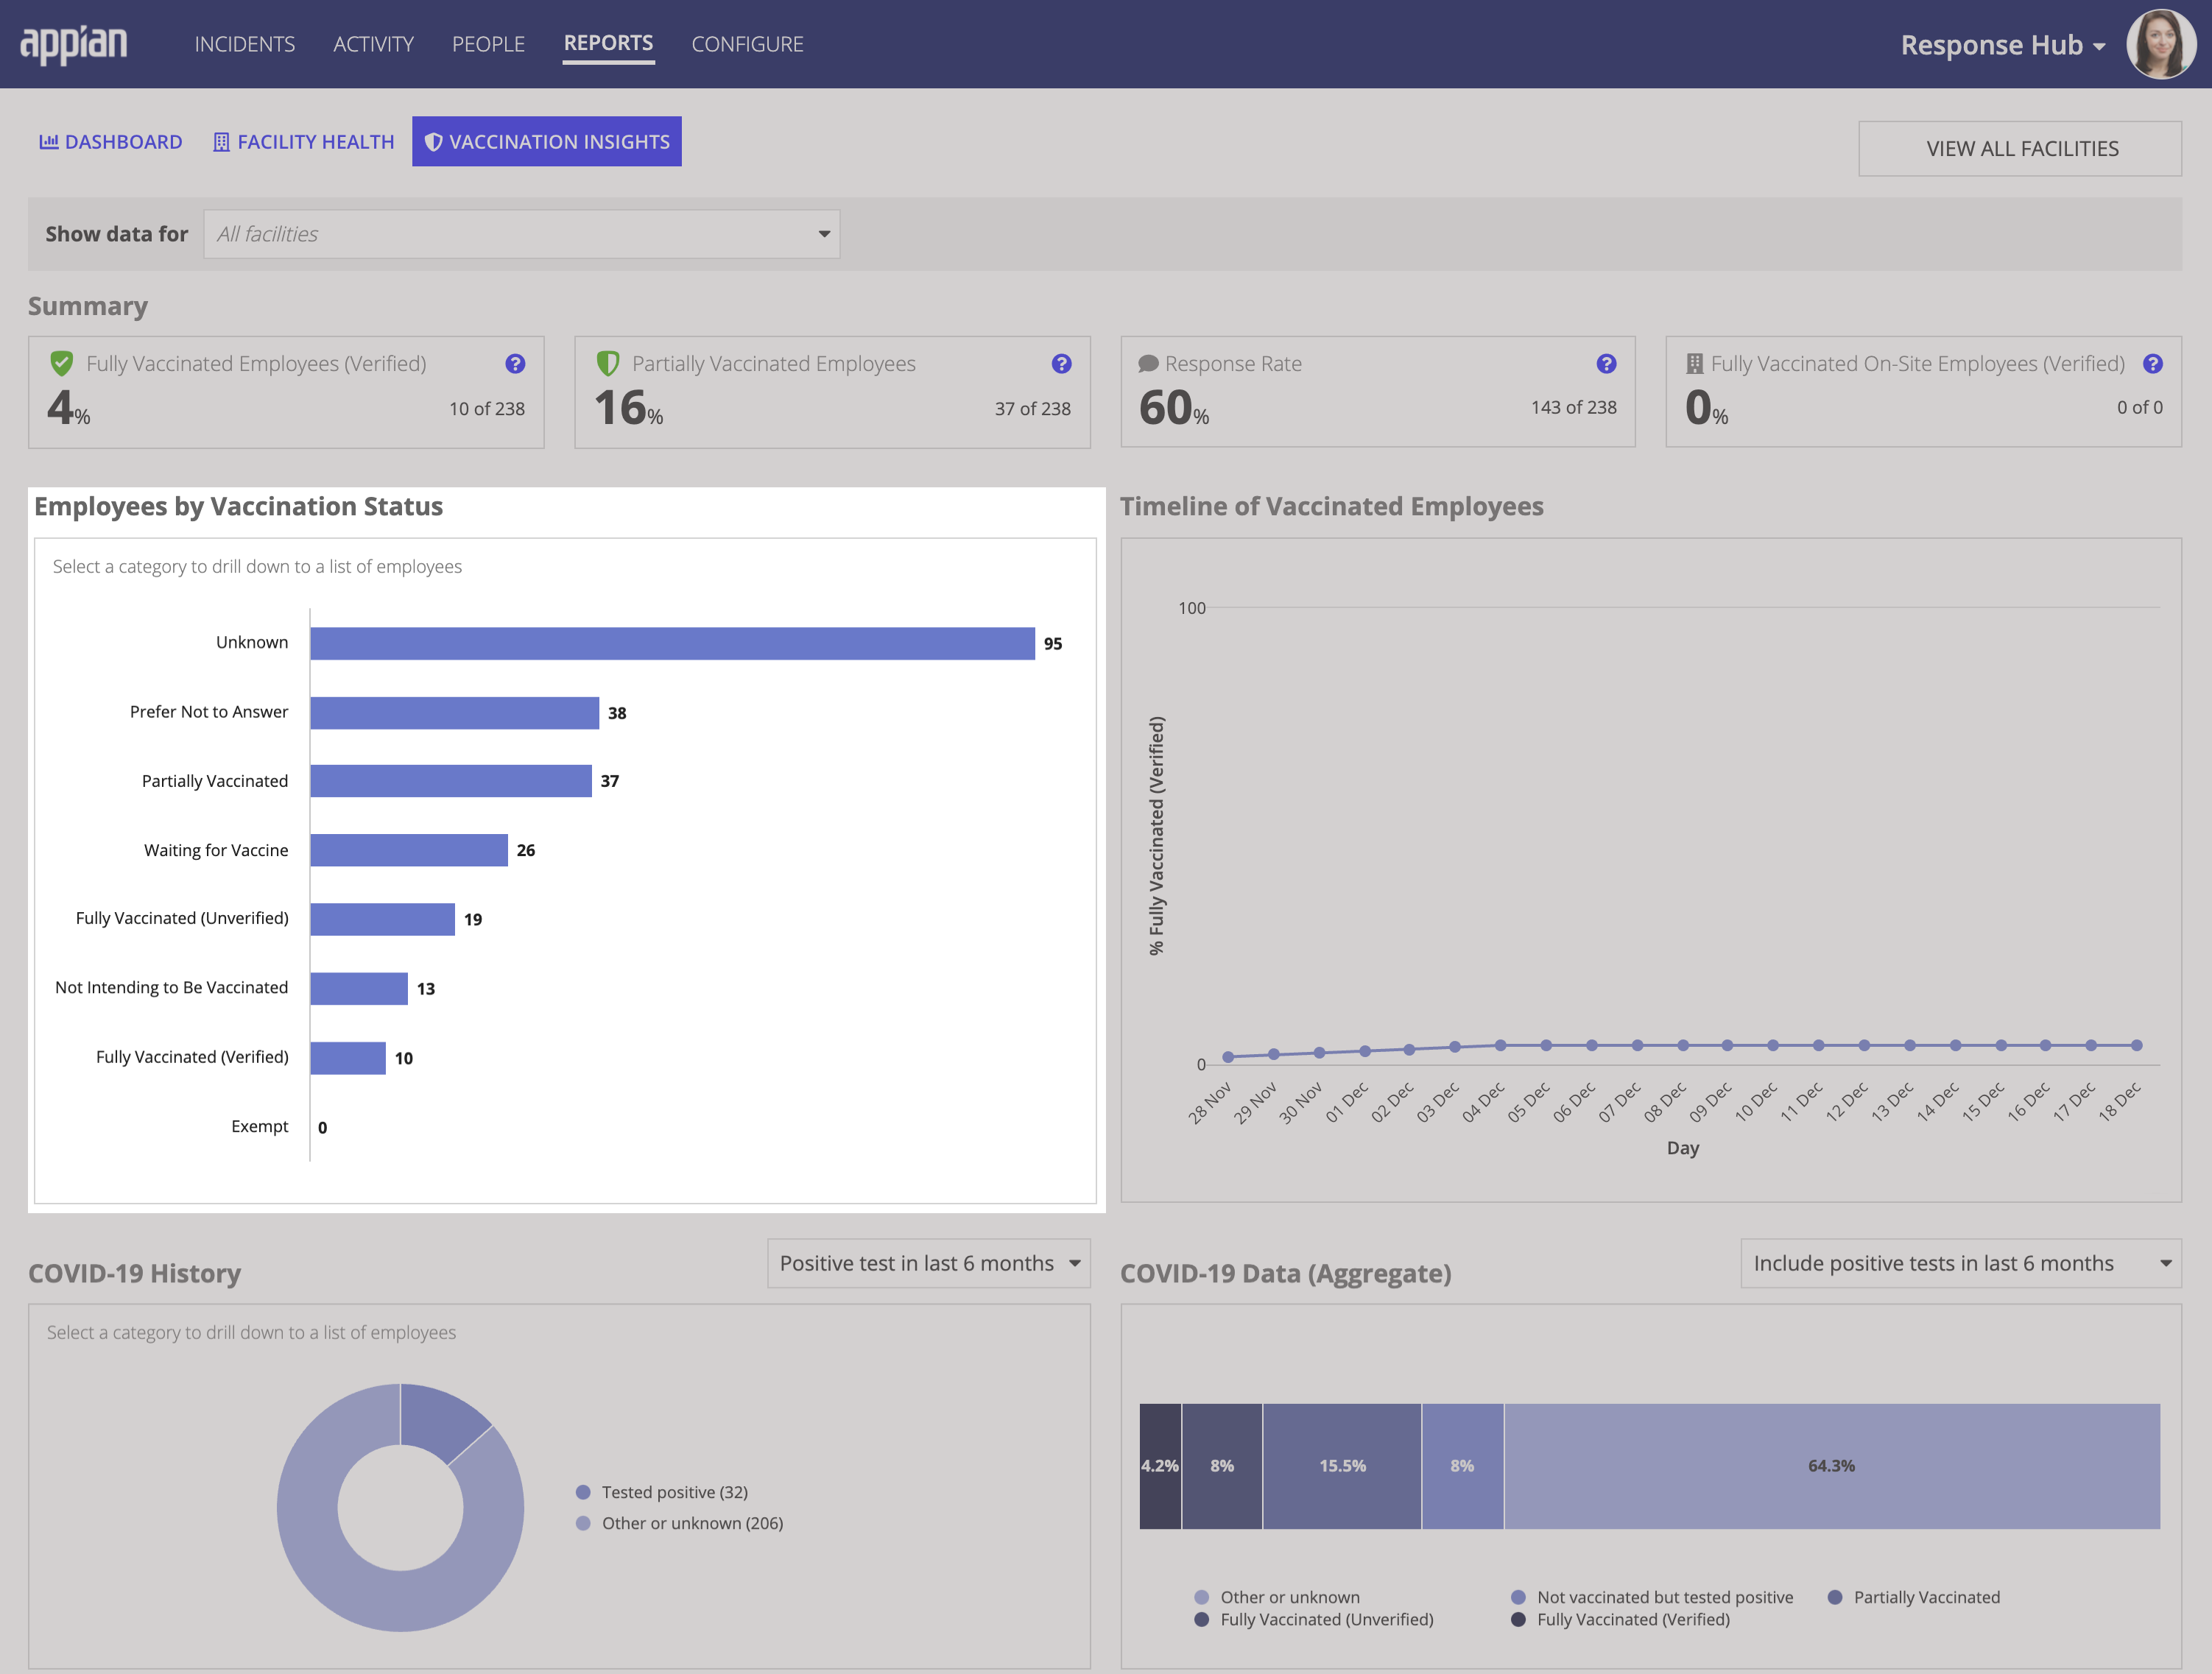The height and width of the screenshot is (1674, 2212).
Task: Toggle Other or unknown (206) legend item
Action: pos(680,1523)
